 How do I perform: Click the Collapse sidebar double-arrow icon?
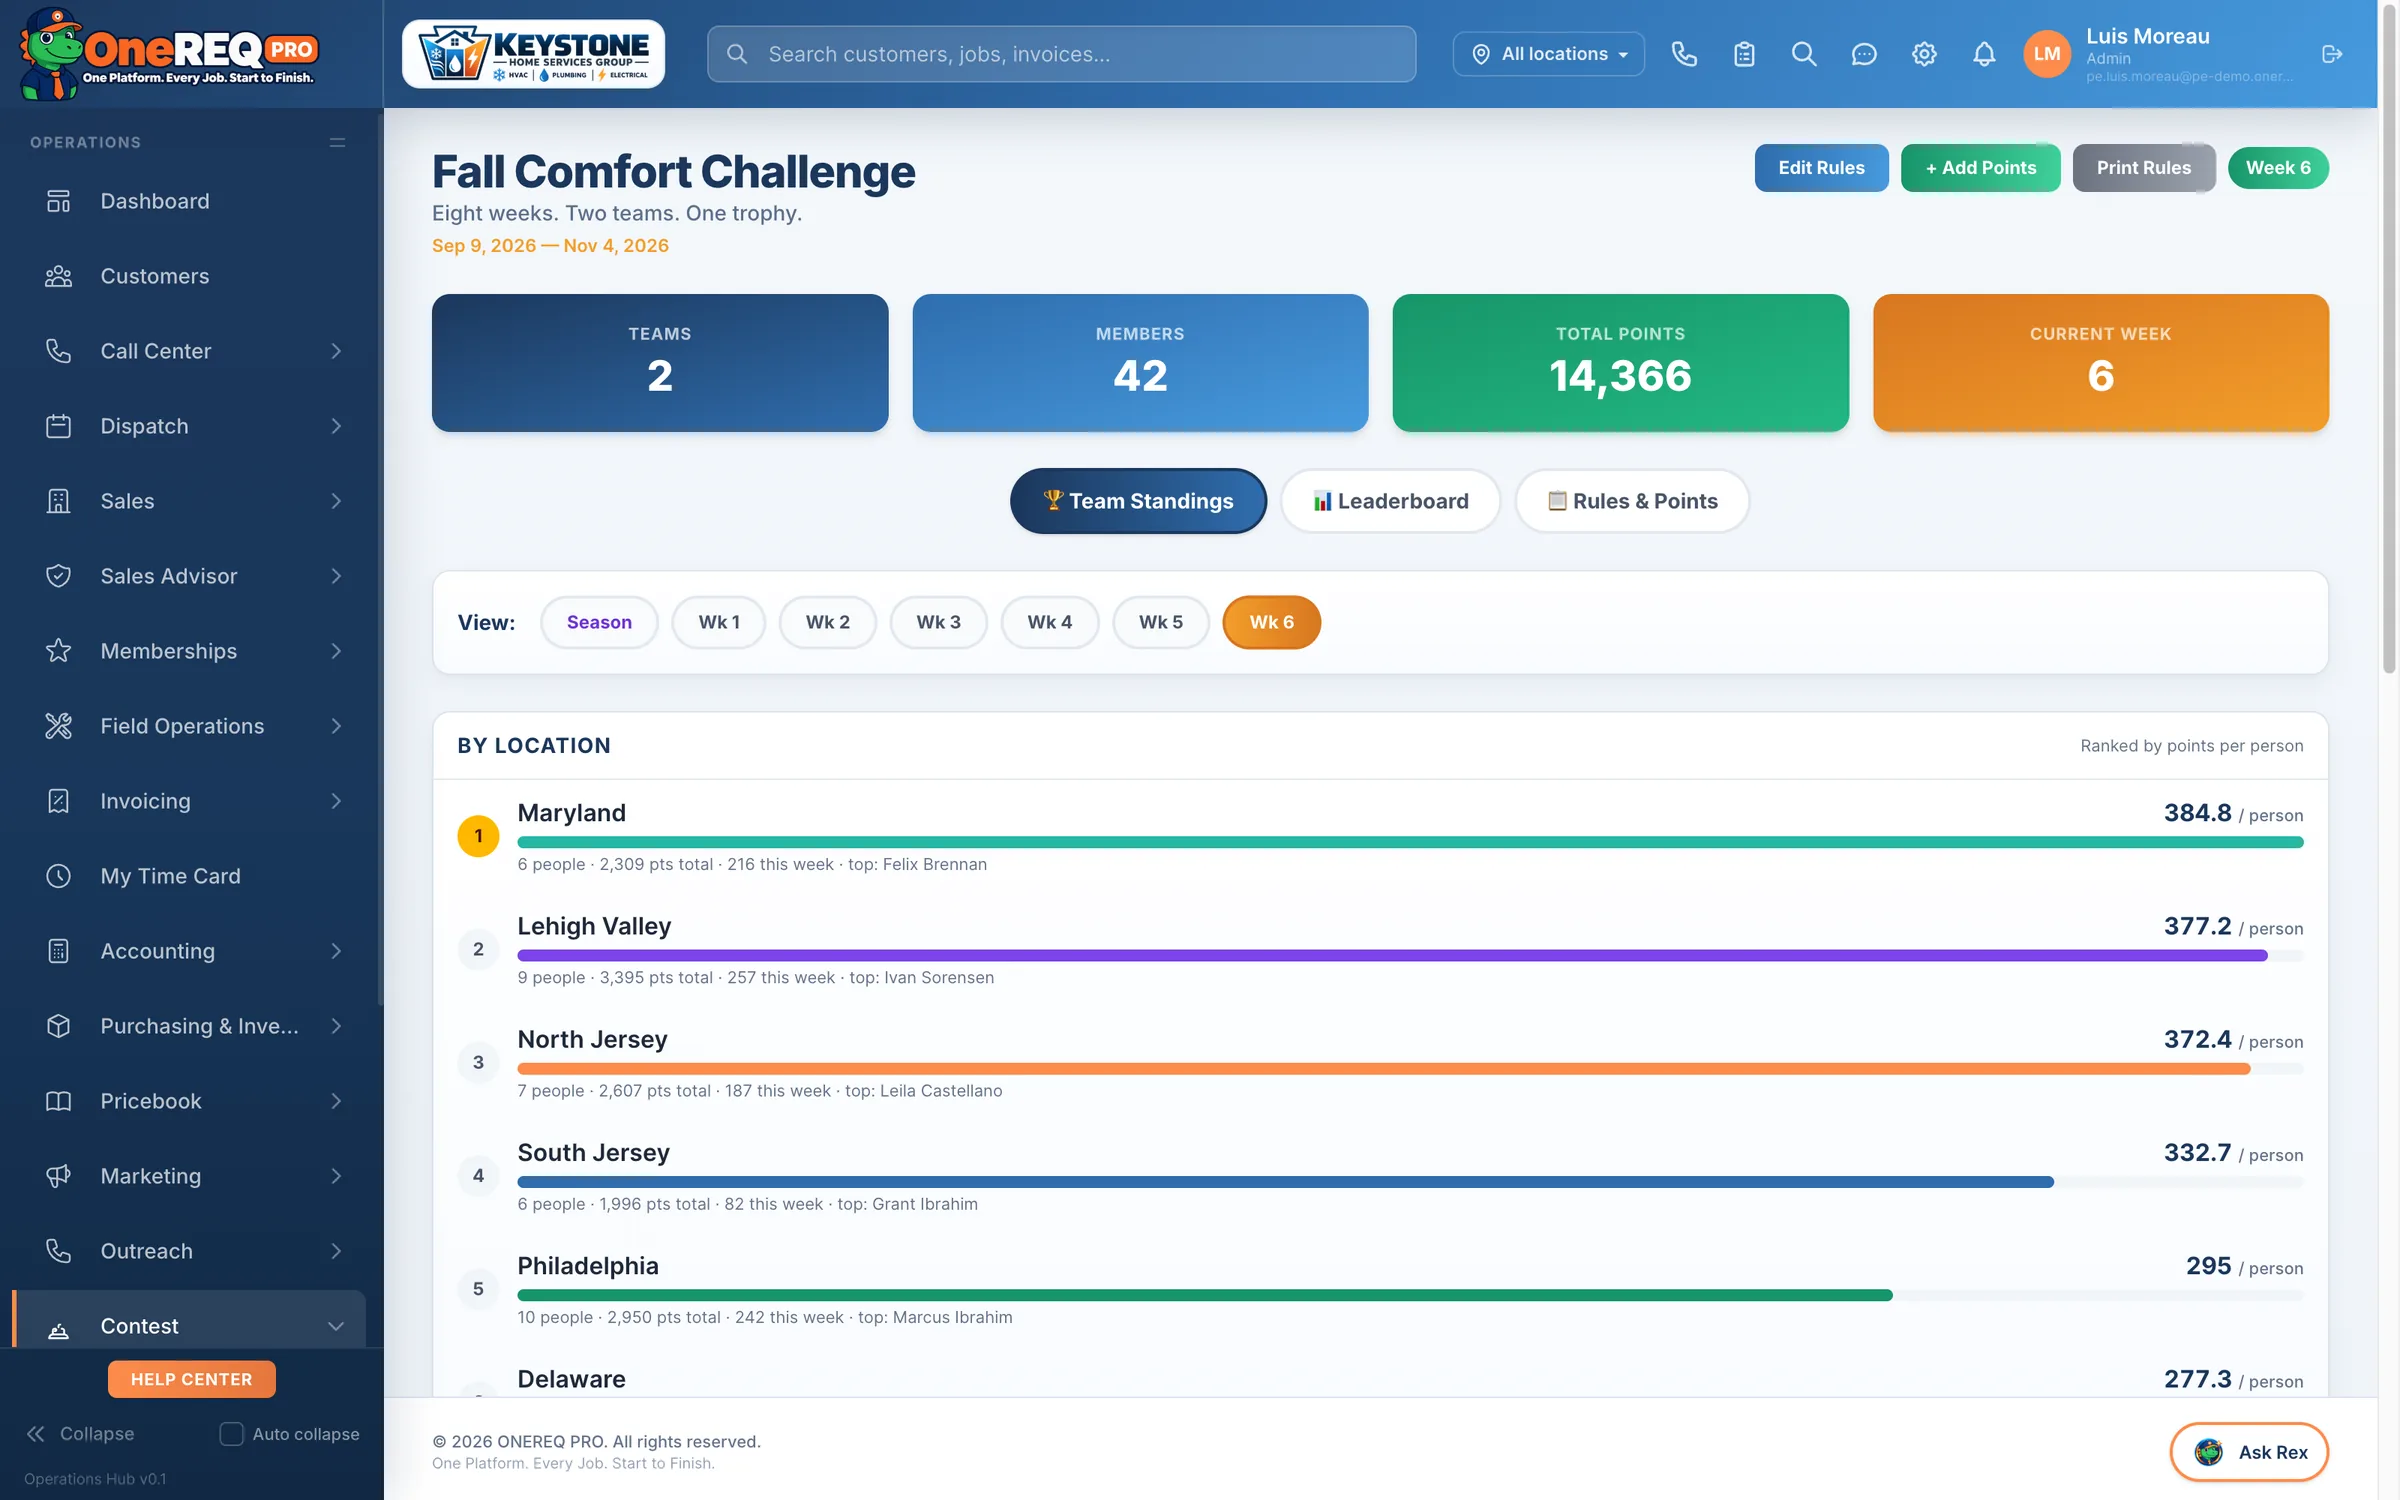click(36, 1434)
